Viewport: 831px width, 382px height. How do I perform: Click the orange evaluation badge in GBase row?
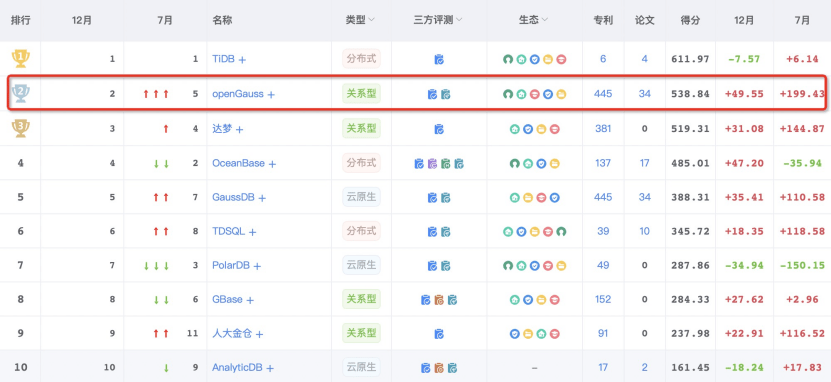click(x=439, y=300)
